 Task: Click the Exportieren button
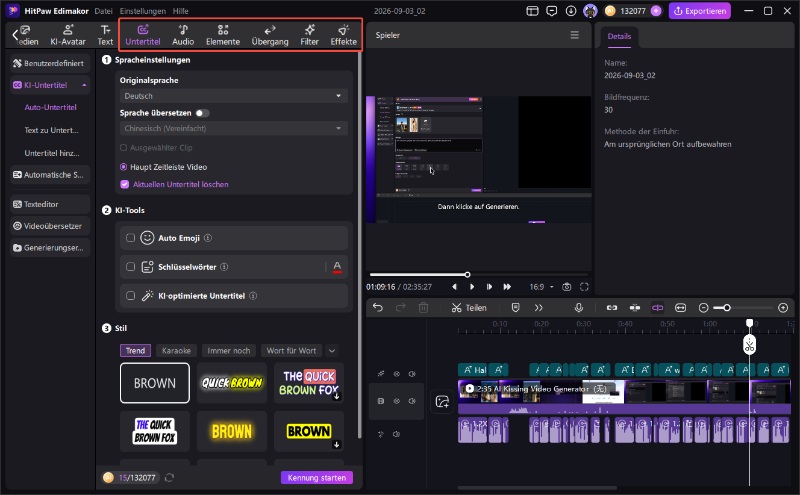point(699,11)
